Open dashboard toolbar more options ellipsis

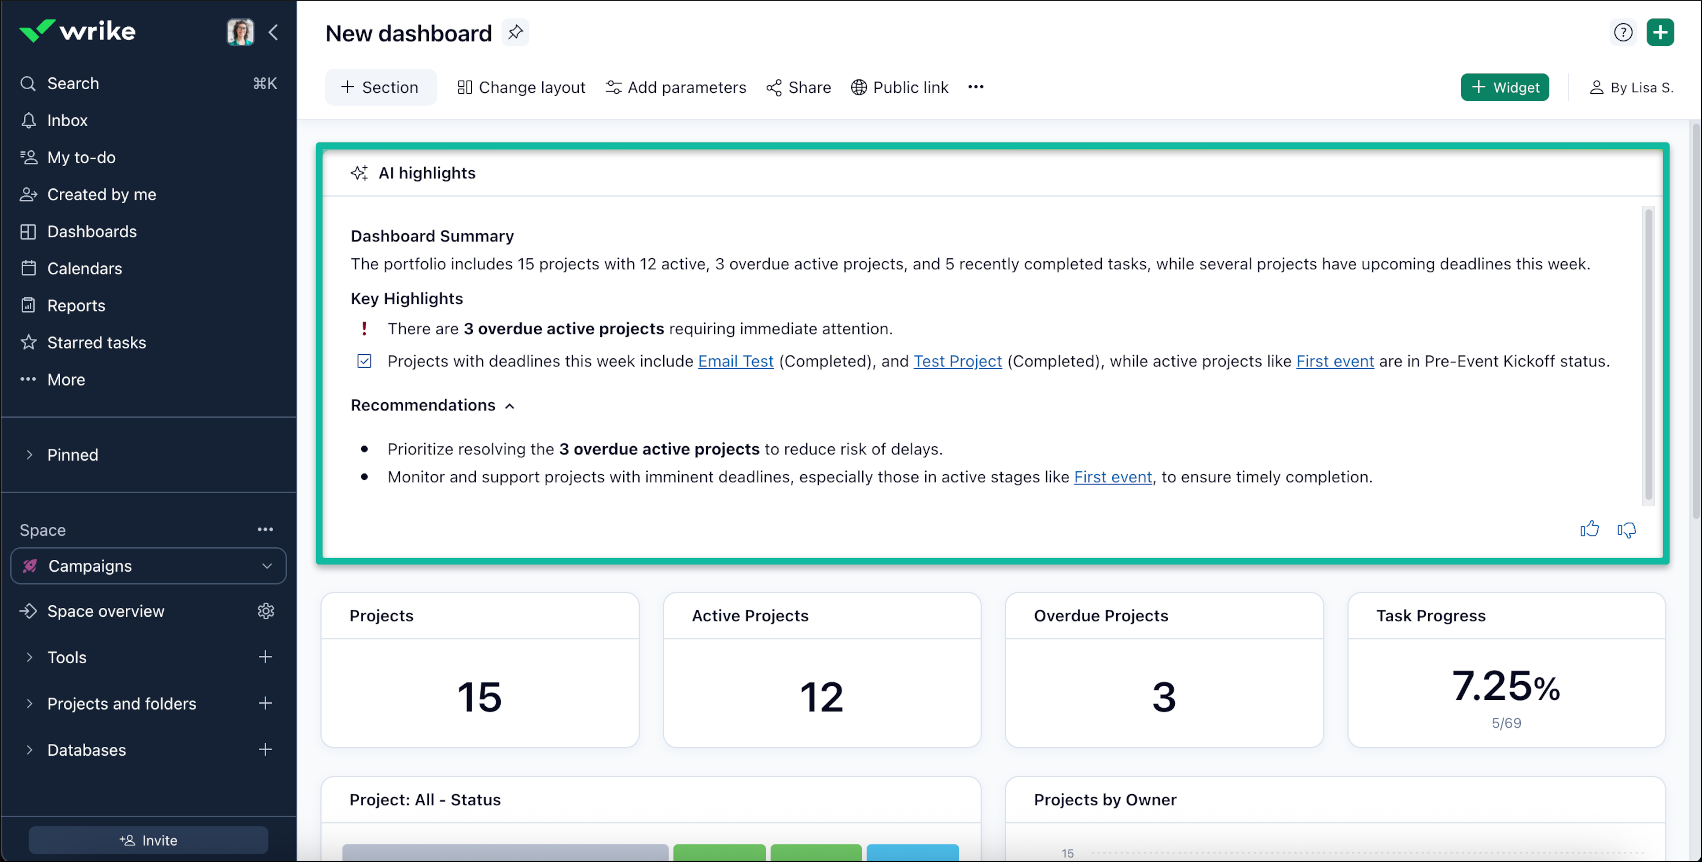[975, 87]
